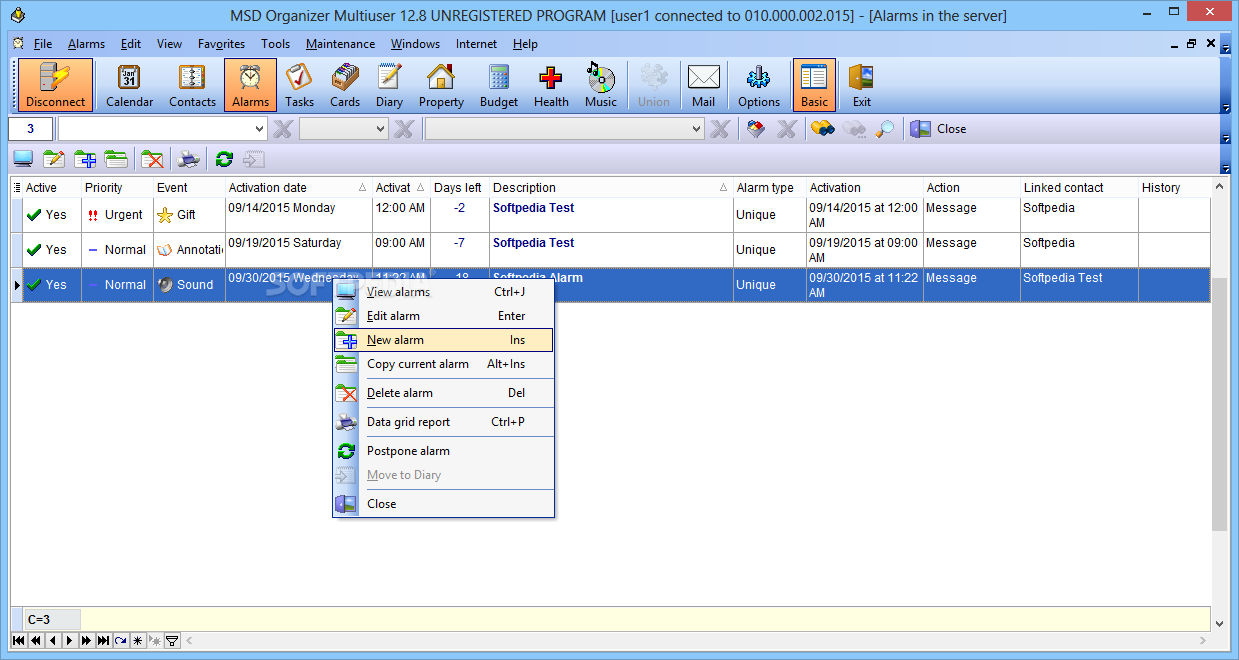
Task: Open the File menu
Action: point(43,44)
